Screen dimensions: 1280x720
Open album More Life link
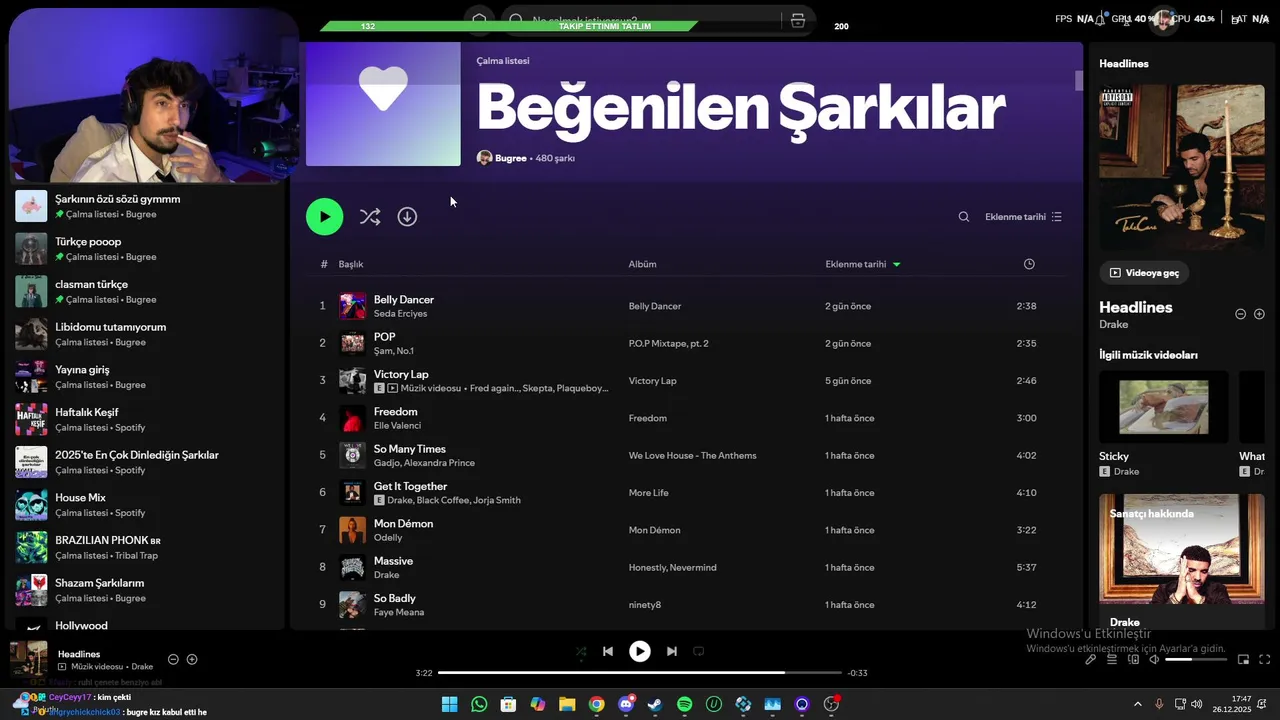(648, 493)
